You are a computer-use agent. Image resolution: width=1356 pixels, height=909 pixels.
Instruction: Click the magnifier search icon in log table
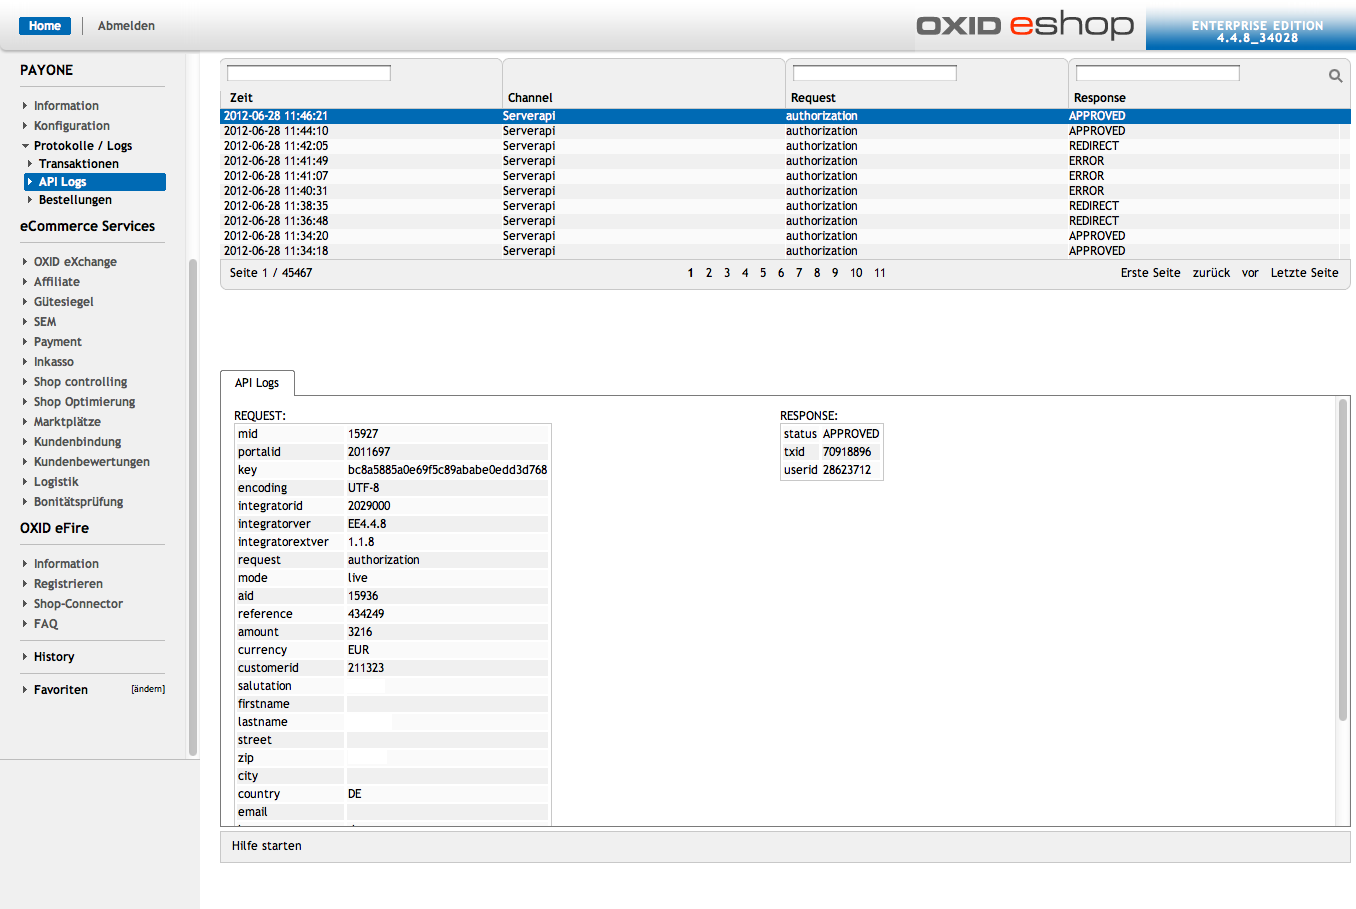tap(1335, 76)
